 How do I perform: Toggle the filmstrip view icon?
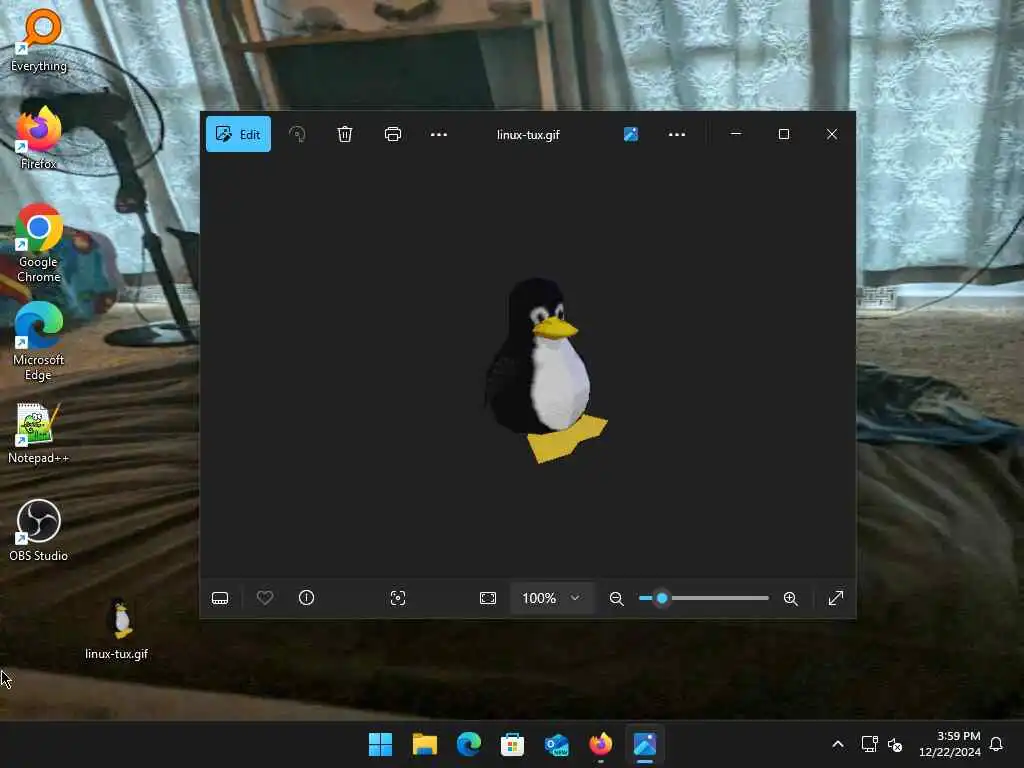coord(220,598)
